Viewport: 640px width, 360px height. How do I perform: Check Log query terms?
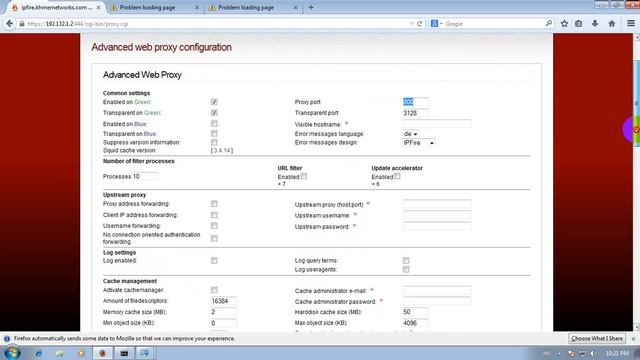click(x=406, y=260)
